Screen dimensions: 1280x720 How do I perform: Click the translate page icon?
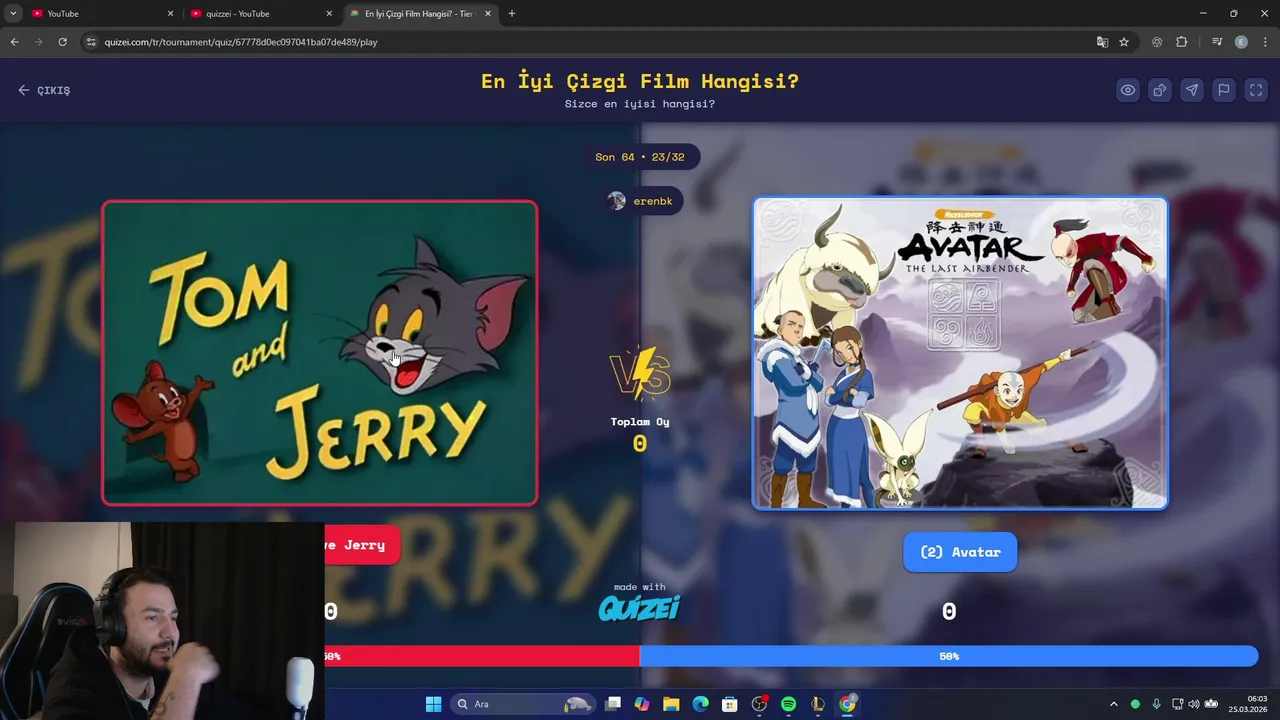1102,42
